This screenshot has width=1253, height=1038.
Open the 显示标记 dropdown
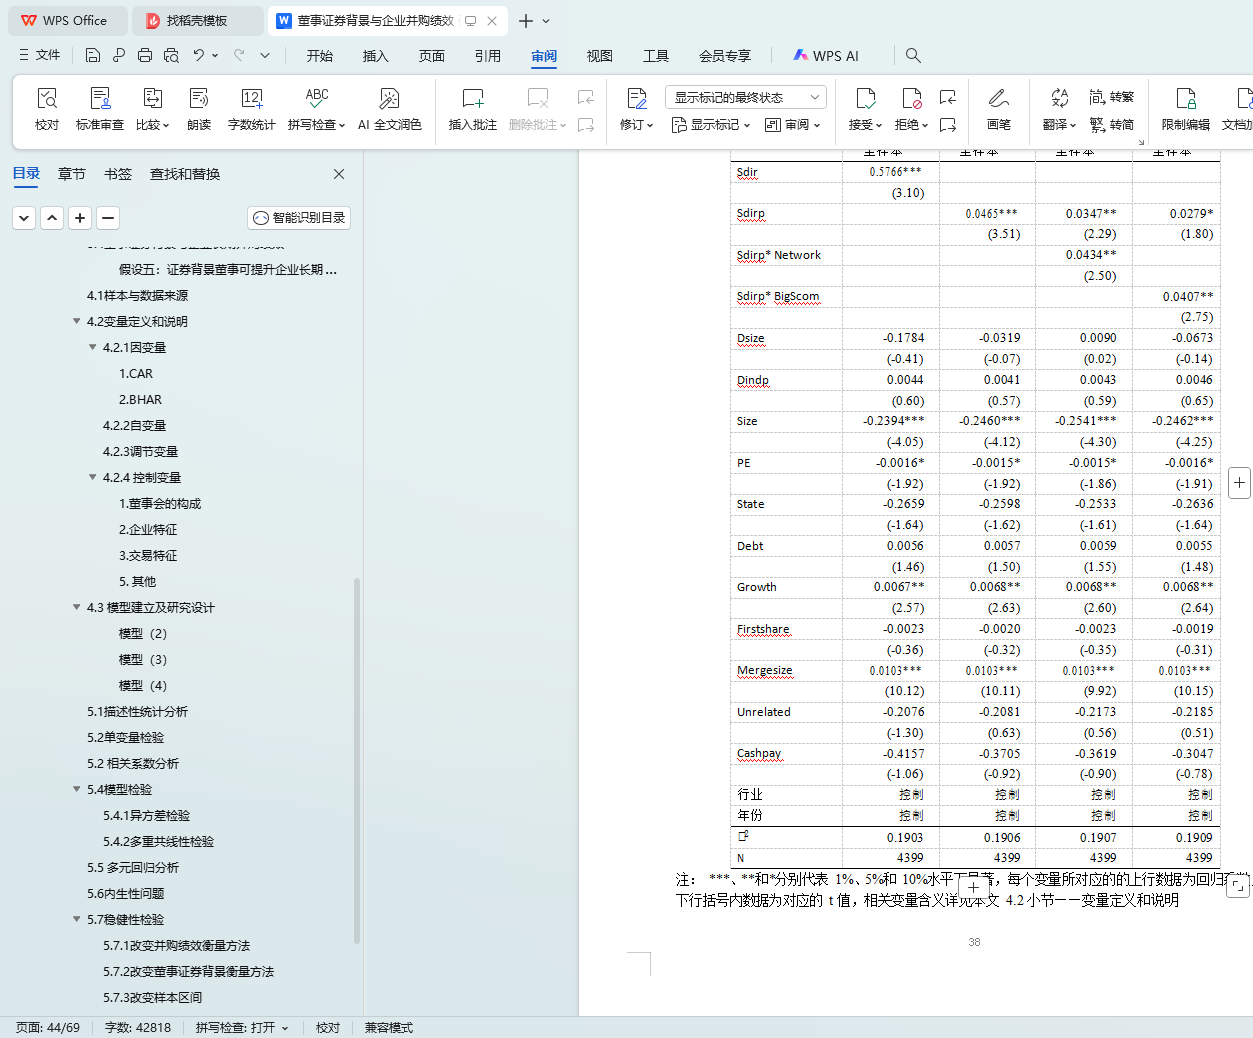click(x=711, y=125)
